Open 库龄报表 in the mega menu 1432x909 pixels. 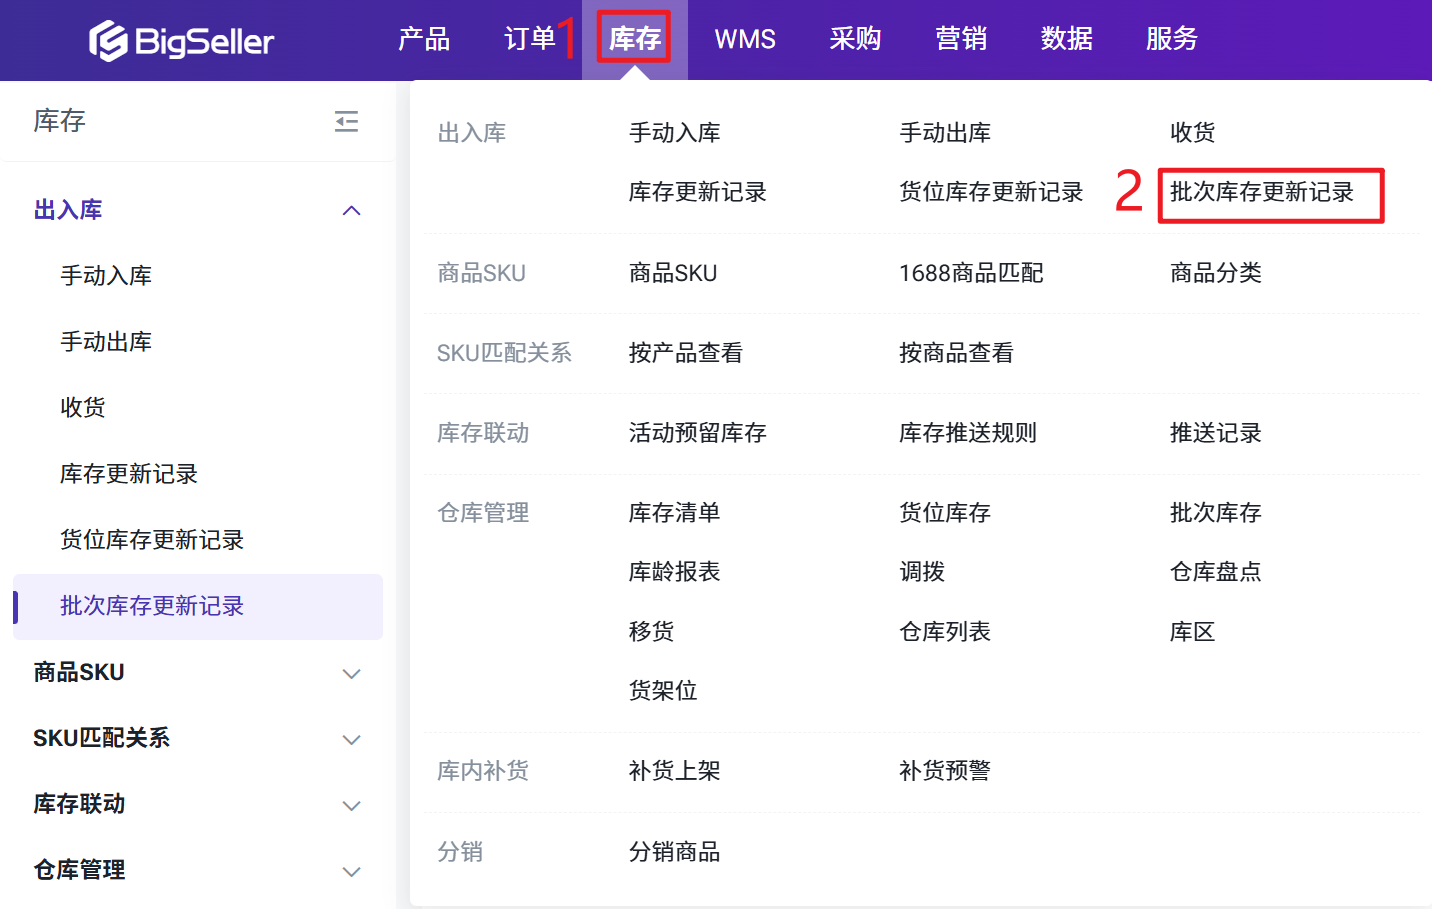[674, 572]
